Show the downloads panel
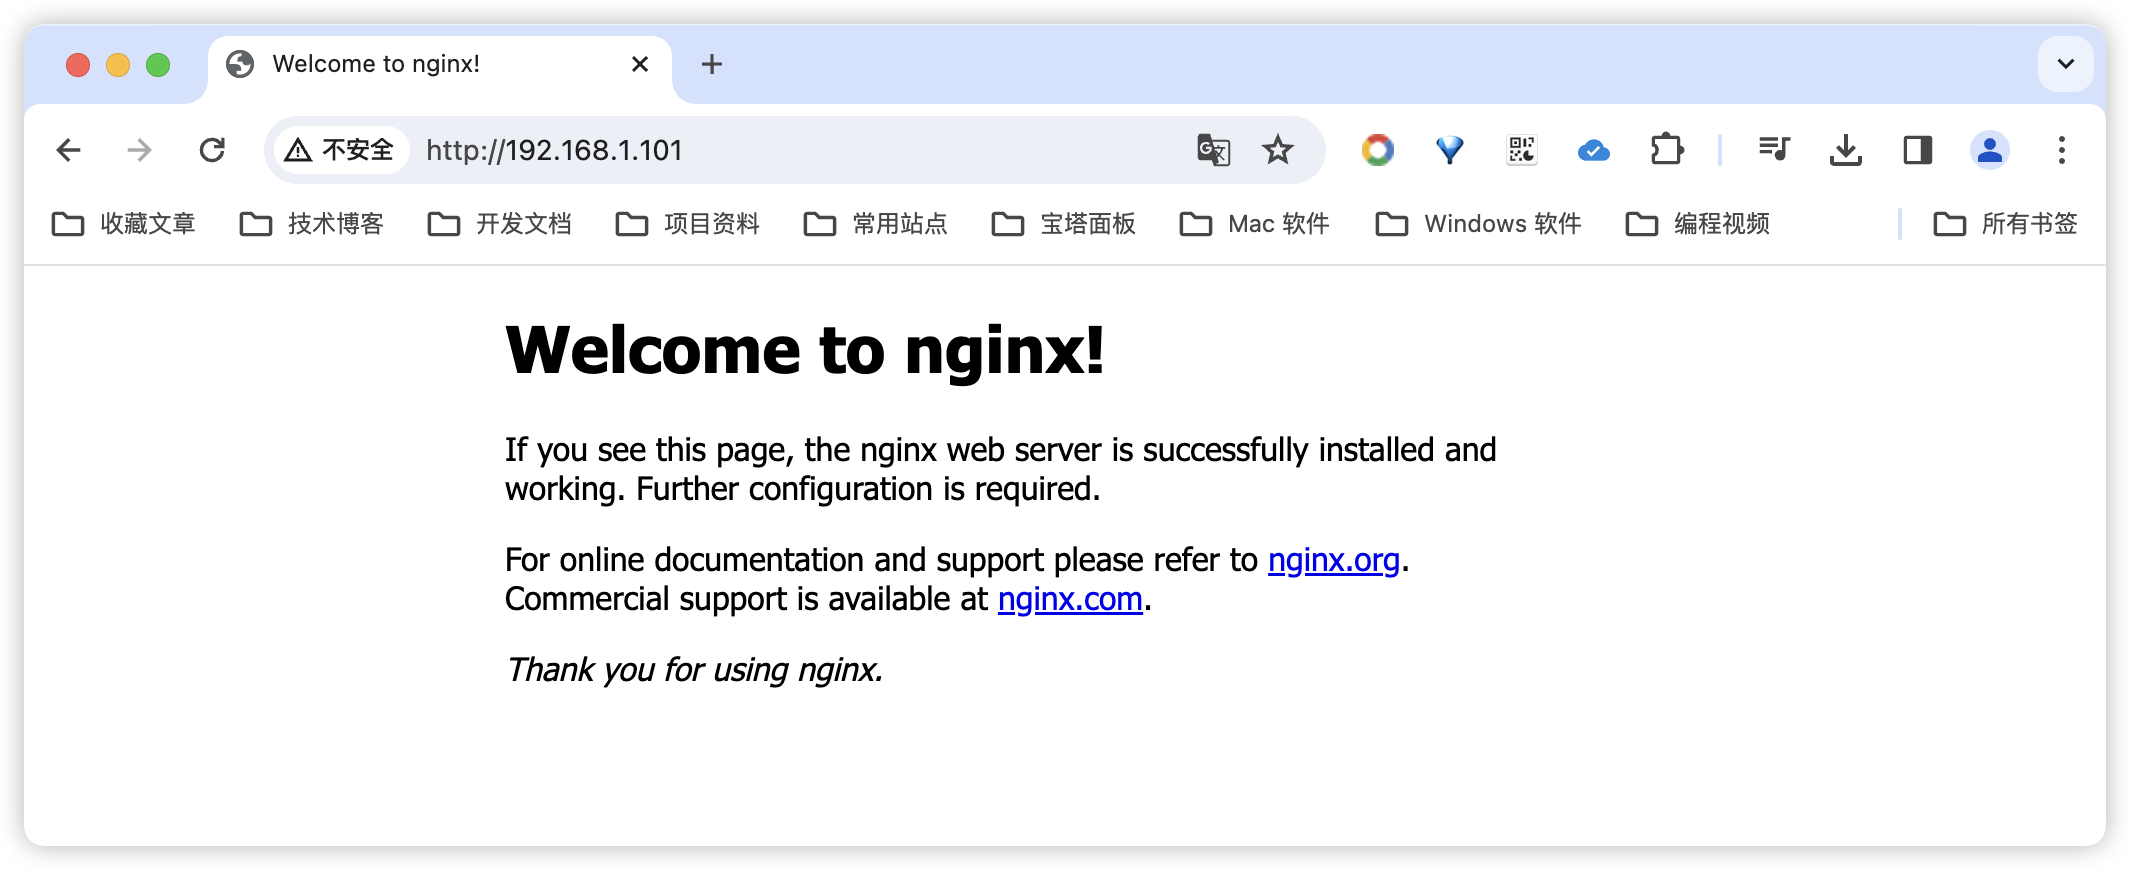The width and height of the screenshot is (2130, 870). tap(1846, 150)
